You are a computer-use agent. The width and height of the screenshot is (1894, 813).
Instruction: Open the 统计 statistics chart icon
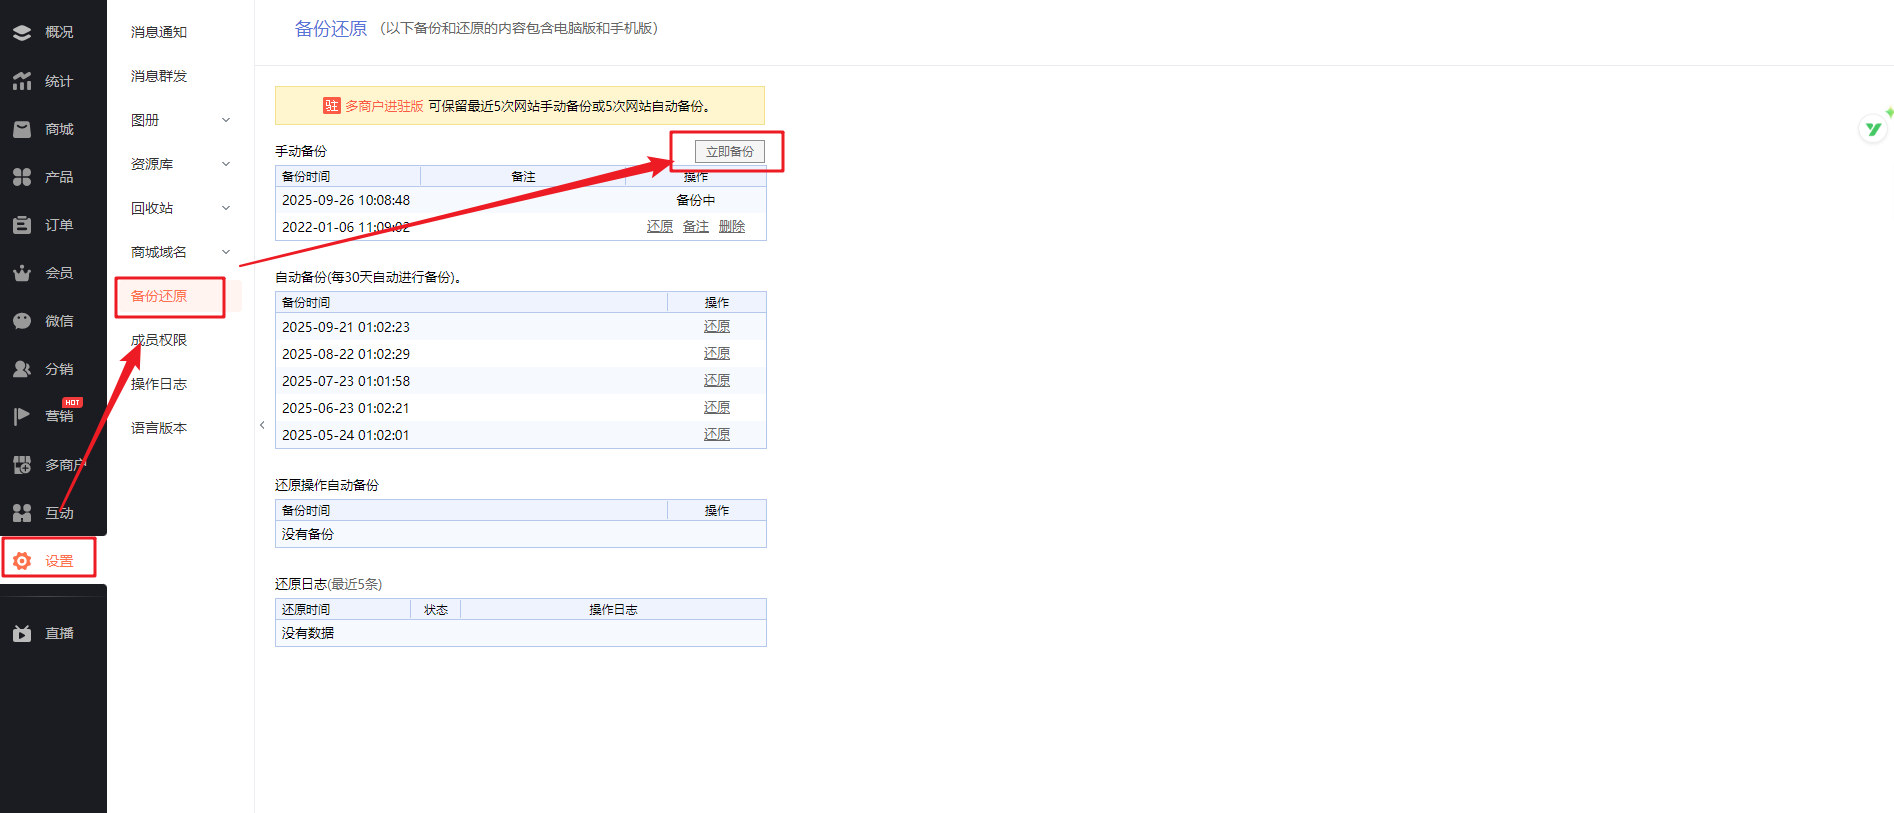pos(22,81)
